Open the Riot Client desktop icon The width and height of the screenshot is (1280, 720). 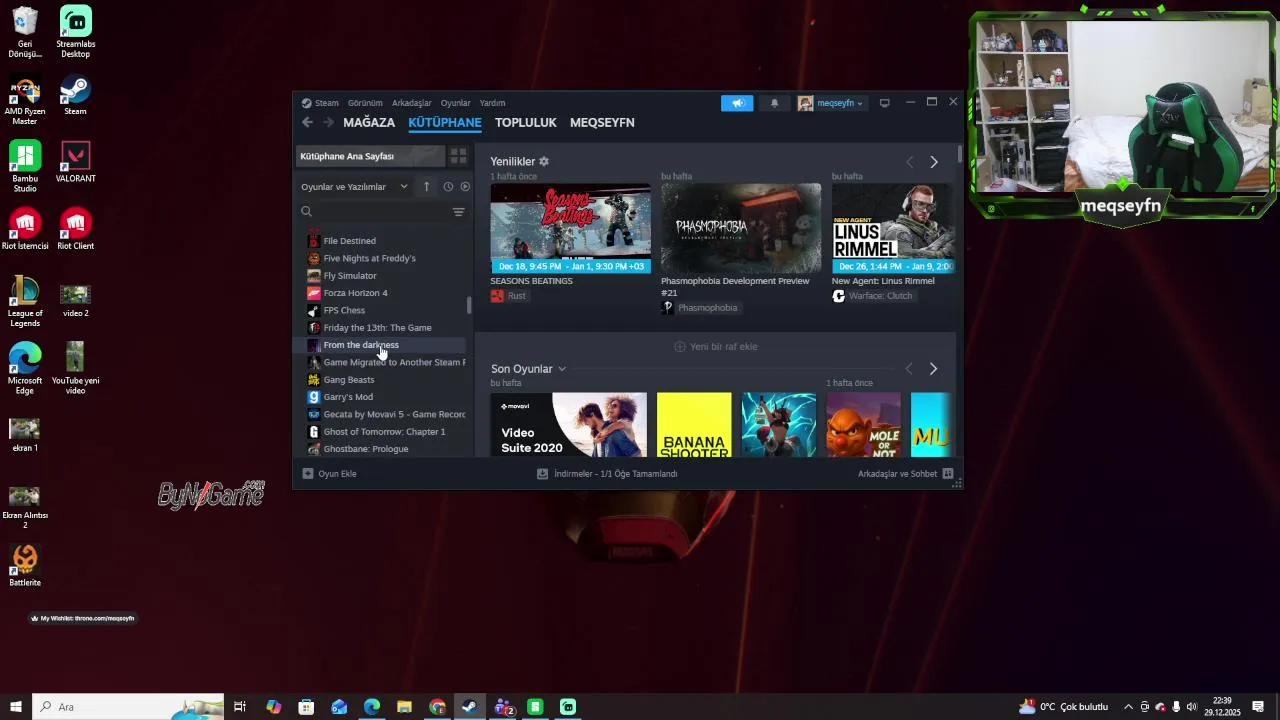75,230
